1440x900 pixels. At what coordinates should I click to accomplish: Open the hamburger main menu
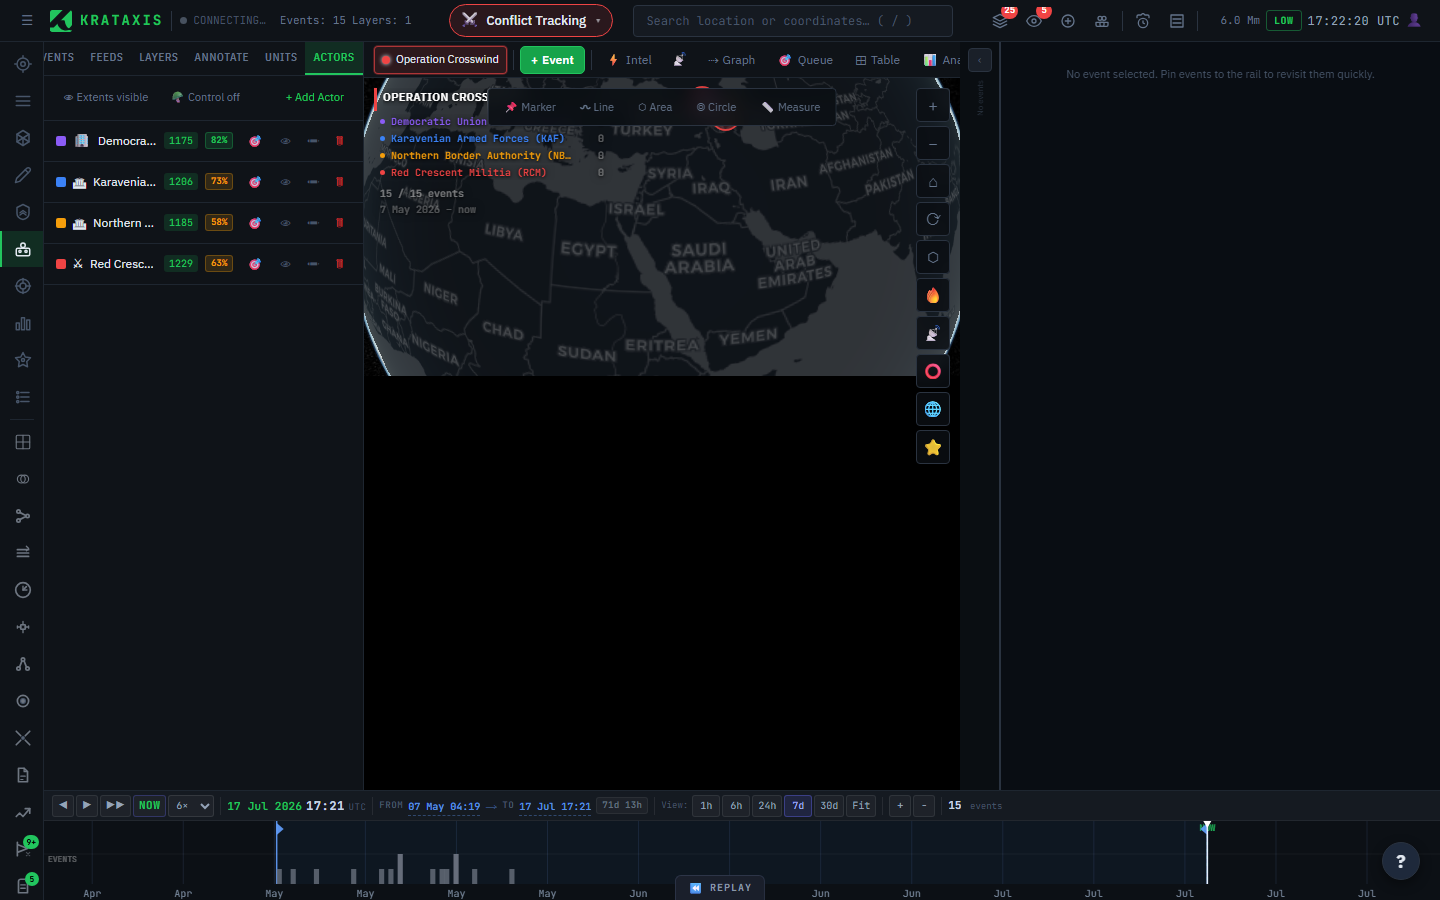[x=27, y=20]
